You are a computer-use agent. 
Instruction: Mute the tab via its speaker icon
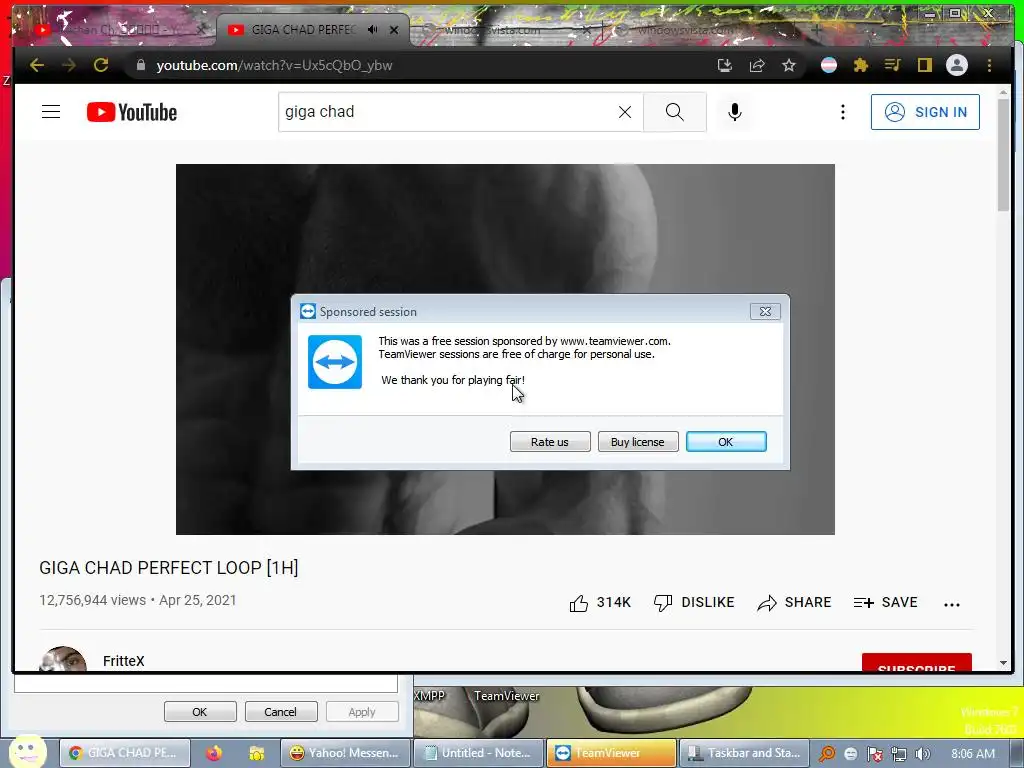[372, 29]
